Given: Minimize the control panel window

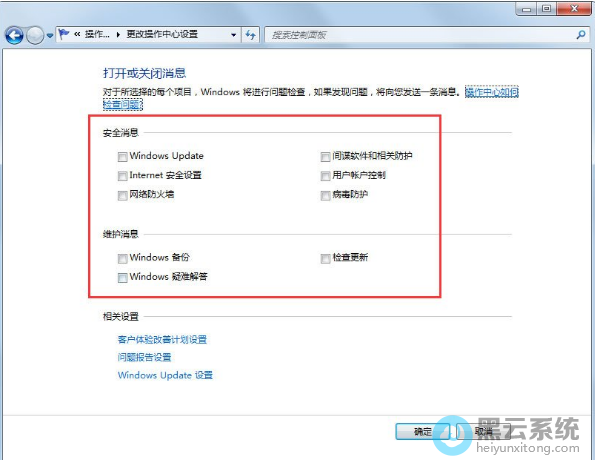Looking at the screenshot, I should (527, 9).
